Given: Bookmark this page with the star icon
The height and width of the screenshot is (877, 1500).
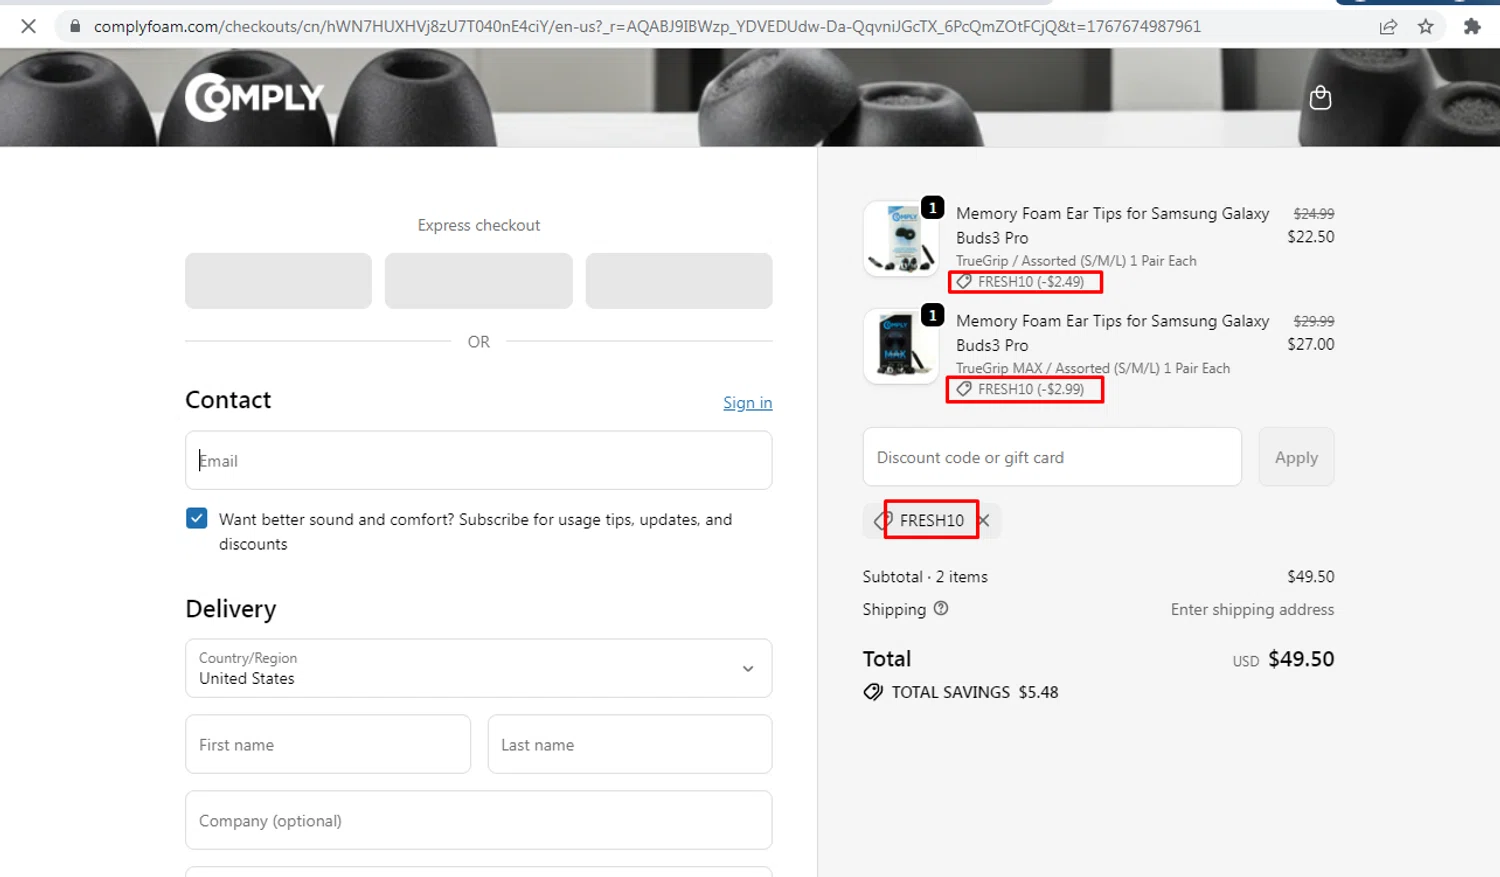Looking at the screenshot, I should click(1426, 27).
